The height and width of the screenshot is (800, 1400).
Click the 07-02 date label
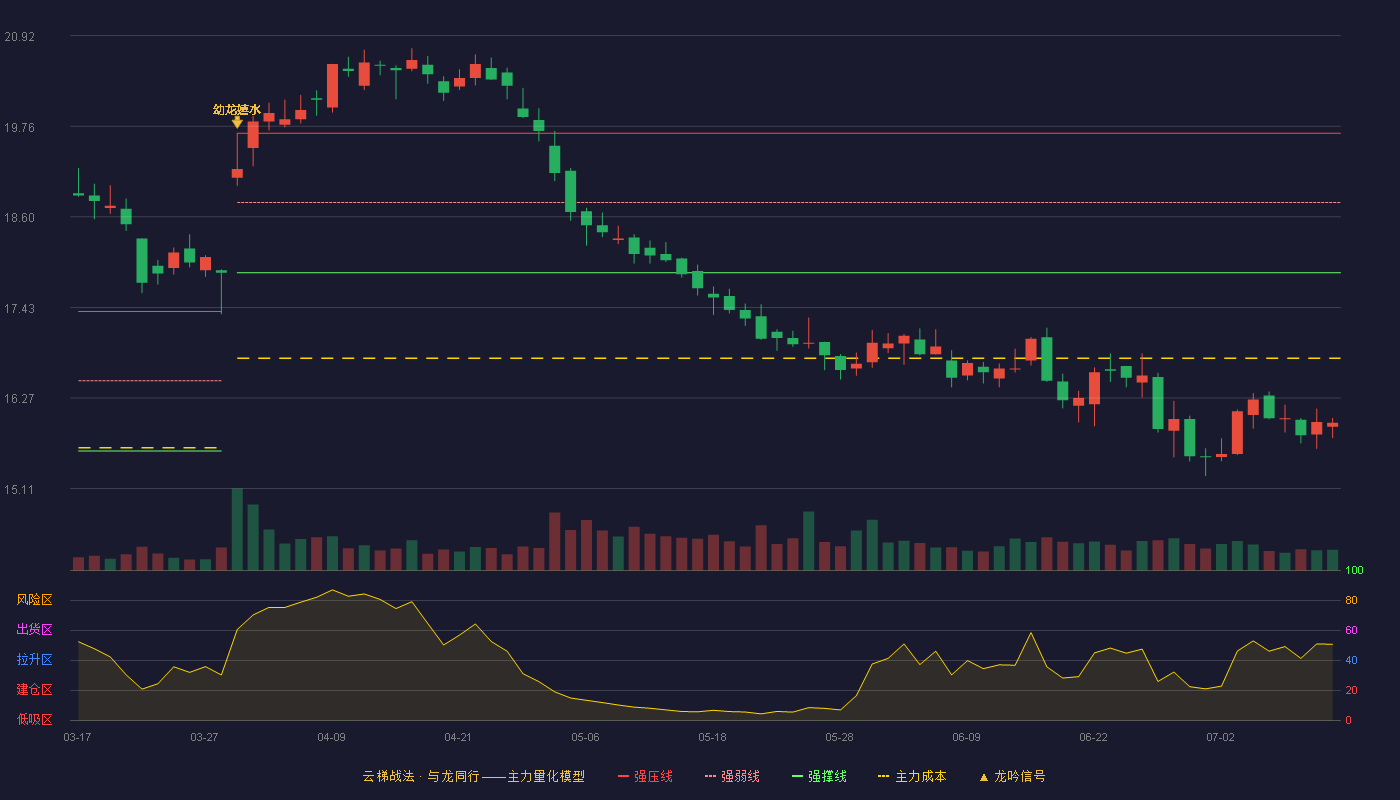[x=1220, y=737]
